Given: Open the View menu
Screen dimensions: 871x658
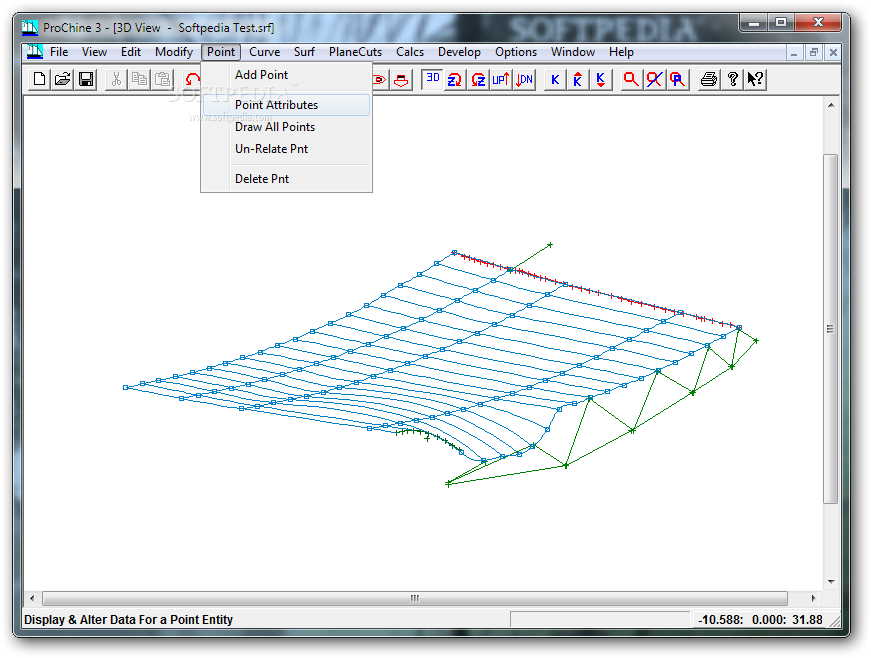Looking at the screenshot, I should [x=94, y=52].
